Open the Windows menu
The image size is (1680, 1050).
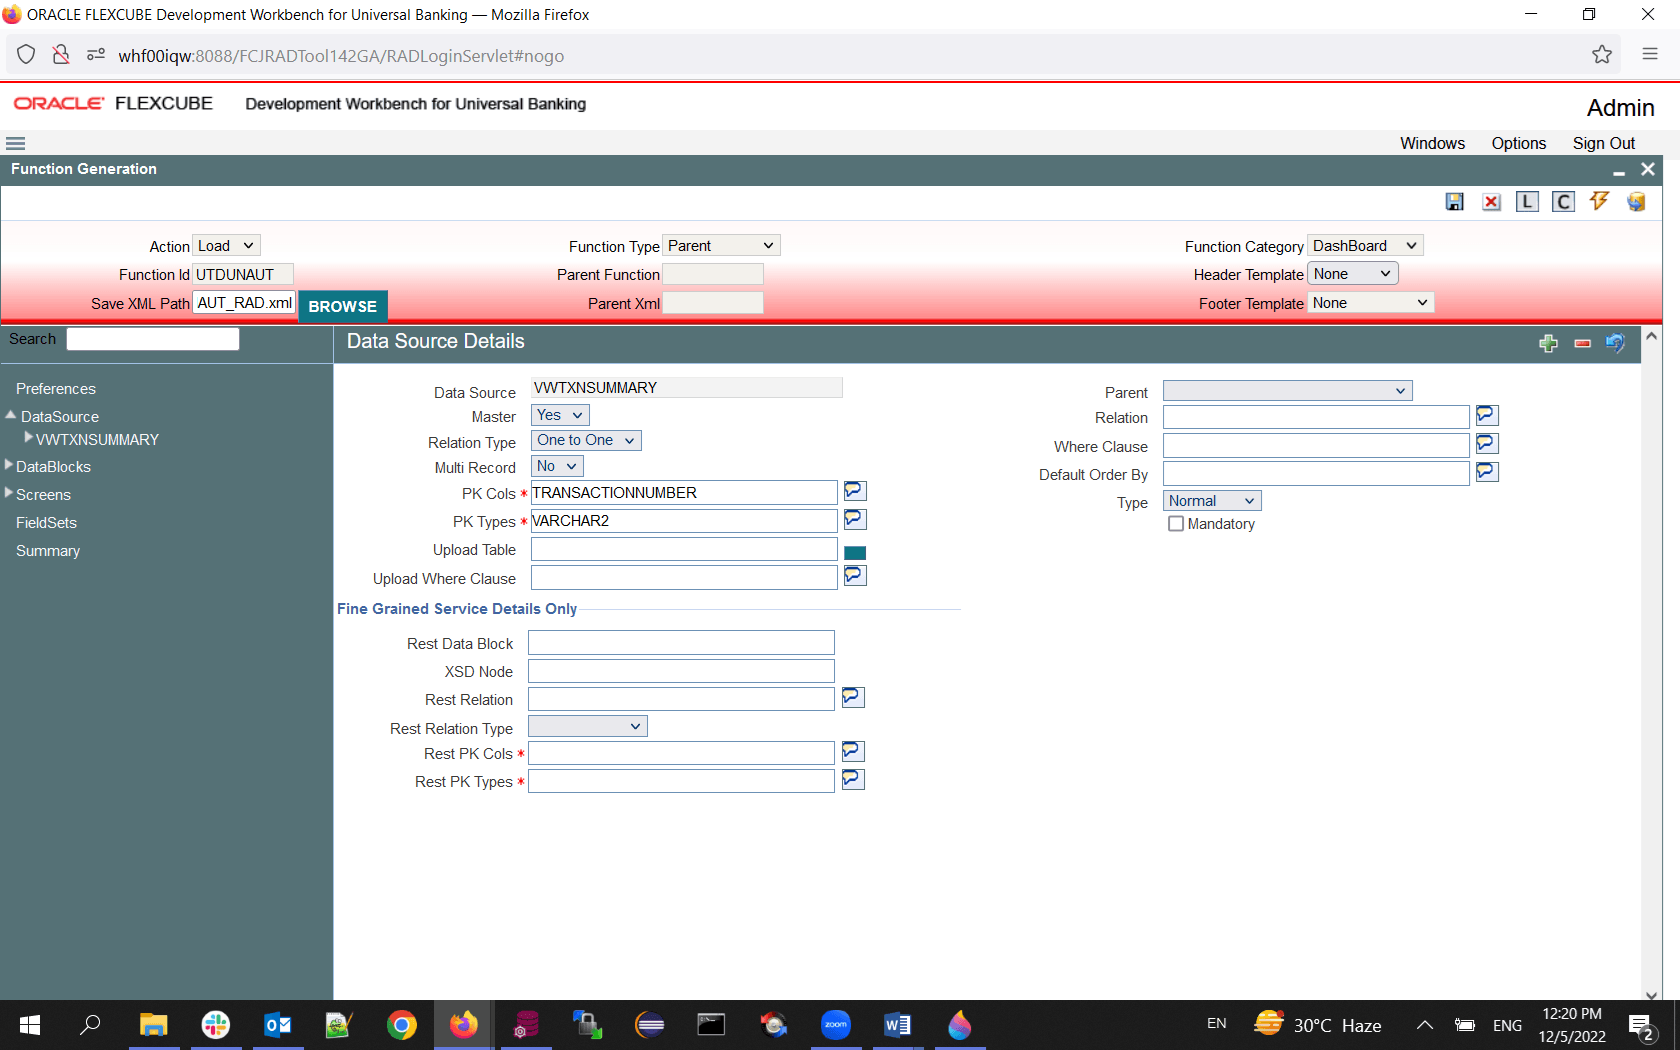coord(1432,143)
